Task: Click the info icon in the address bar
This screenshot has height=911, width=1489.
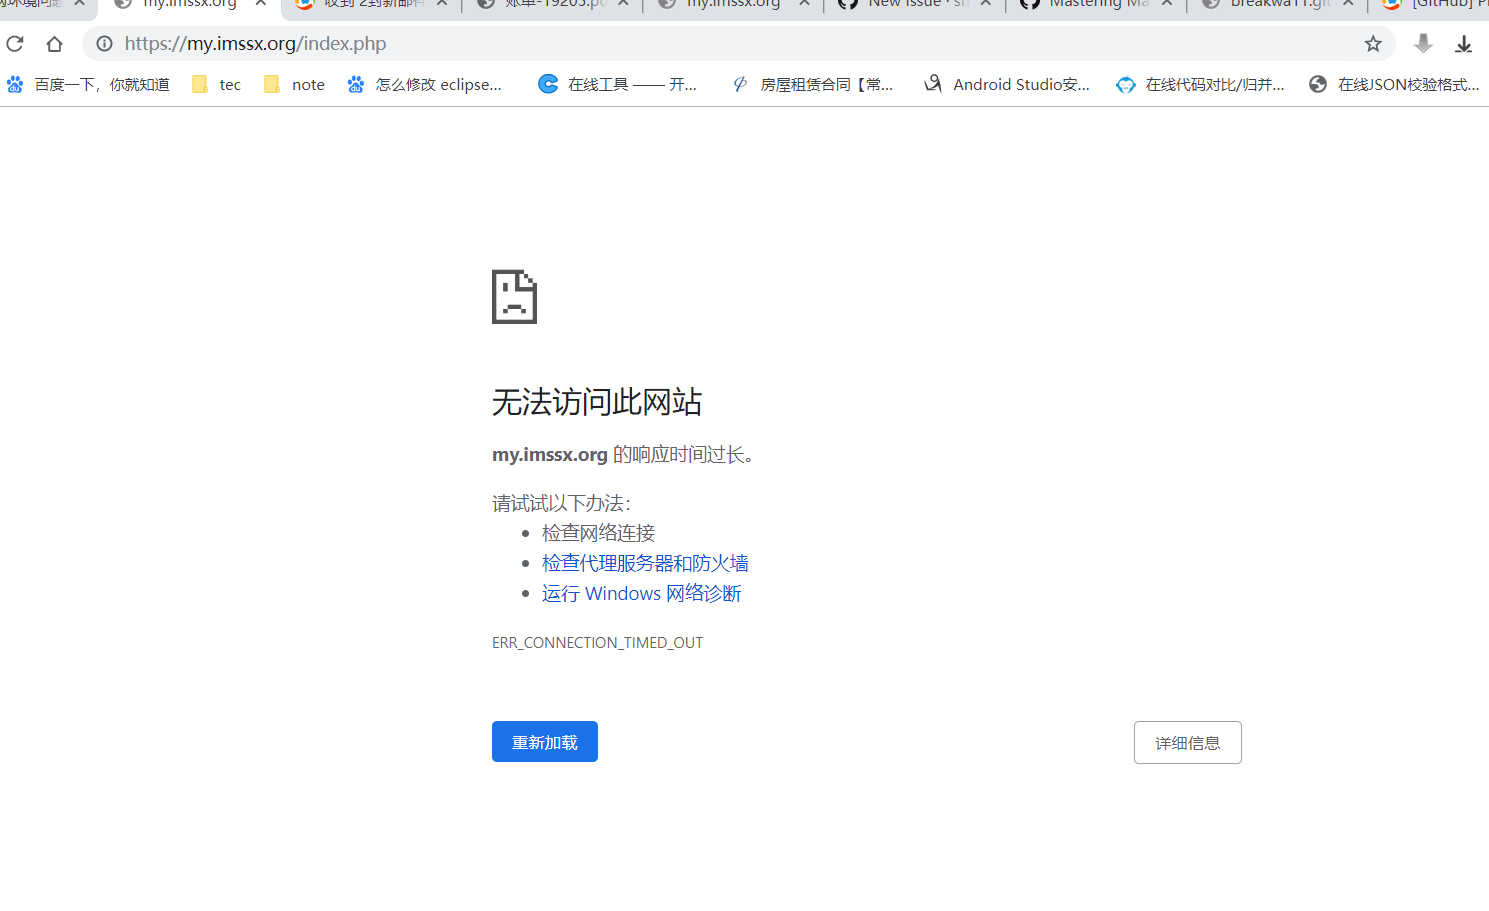Action: (x=105, y=43)
